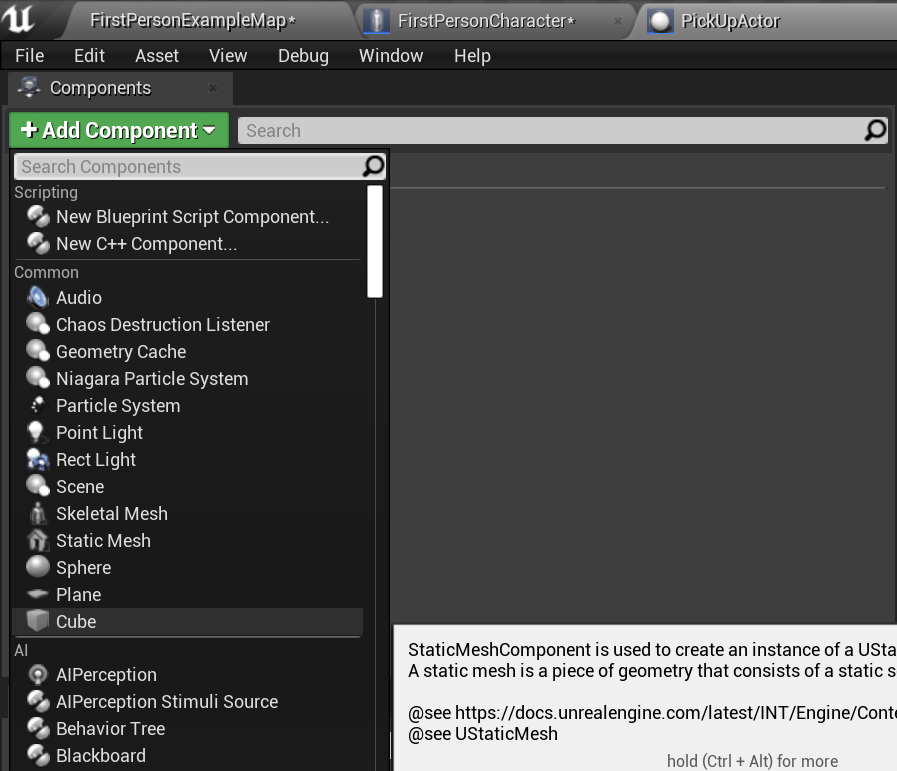Select Blackboard entry
The image size is (897, 771).
[186, 755]
